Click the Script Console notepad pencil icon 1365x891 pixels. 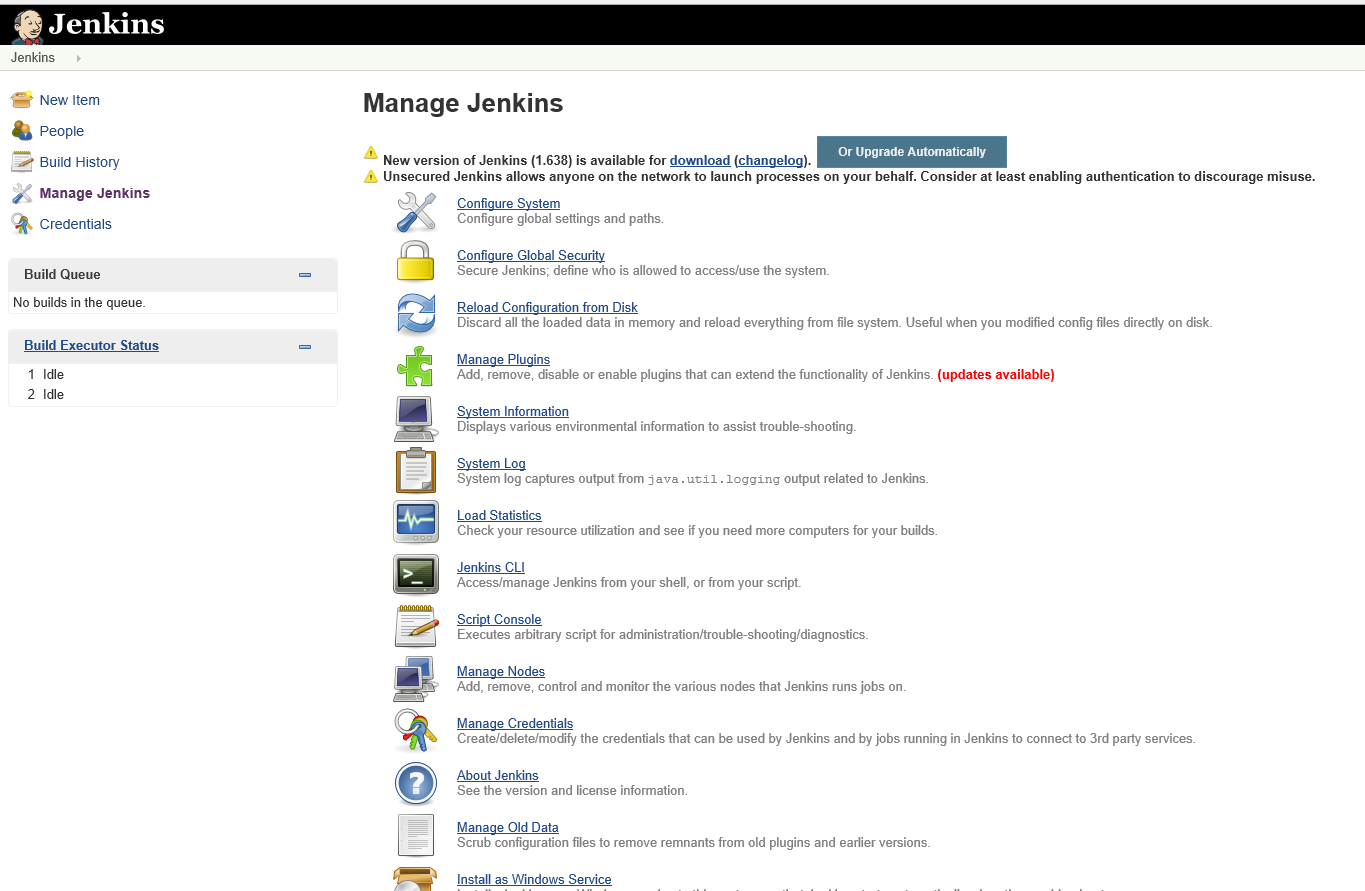(416, 626)
